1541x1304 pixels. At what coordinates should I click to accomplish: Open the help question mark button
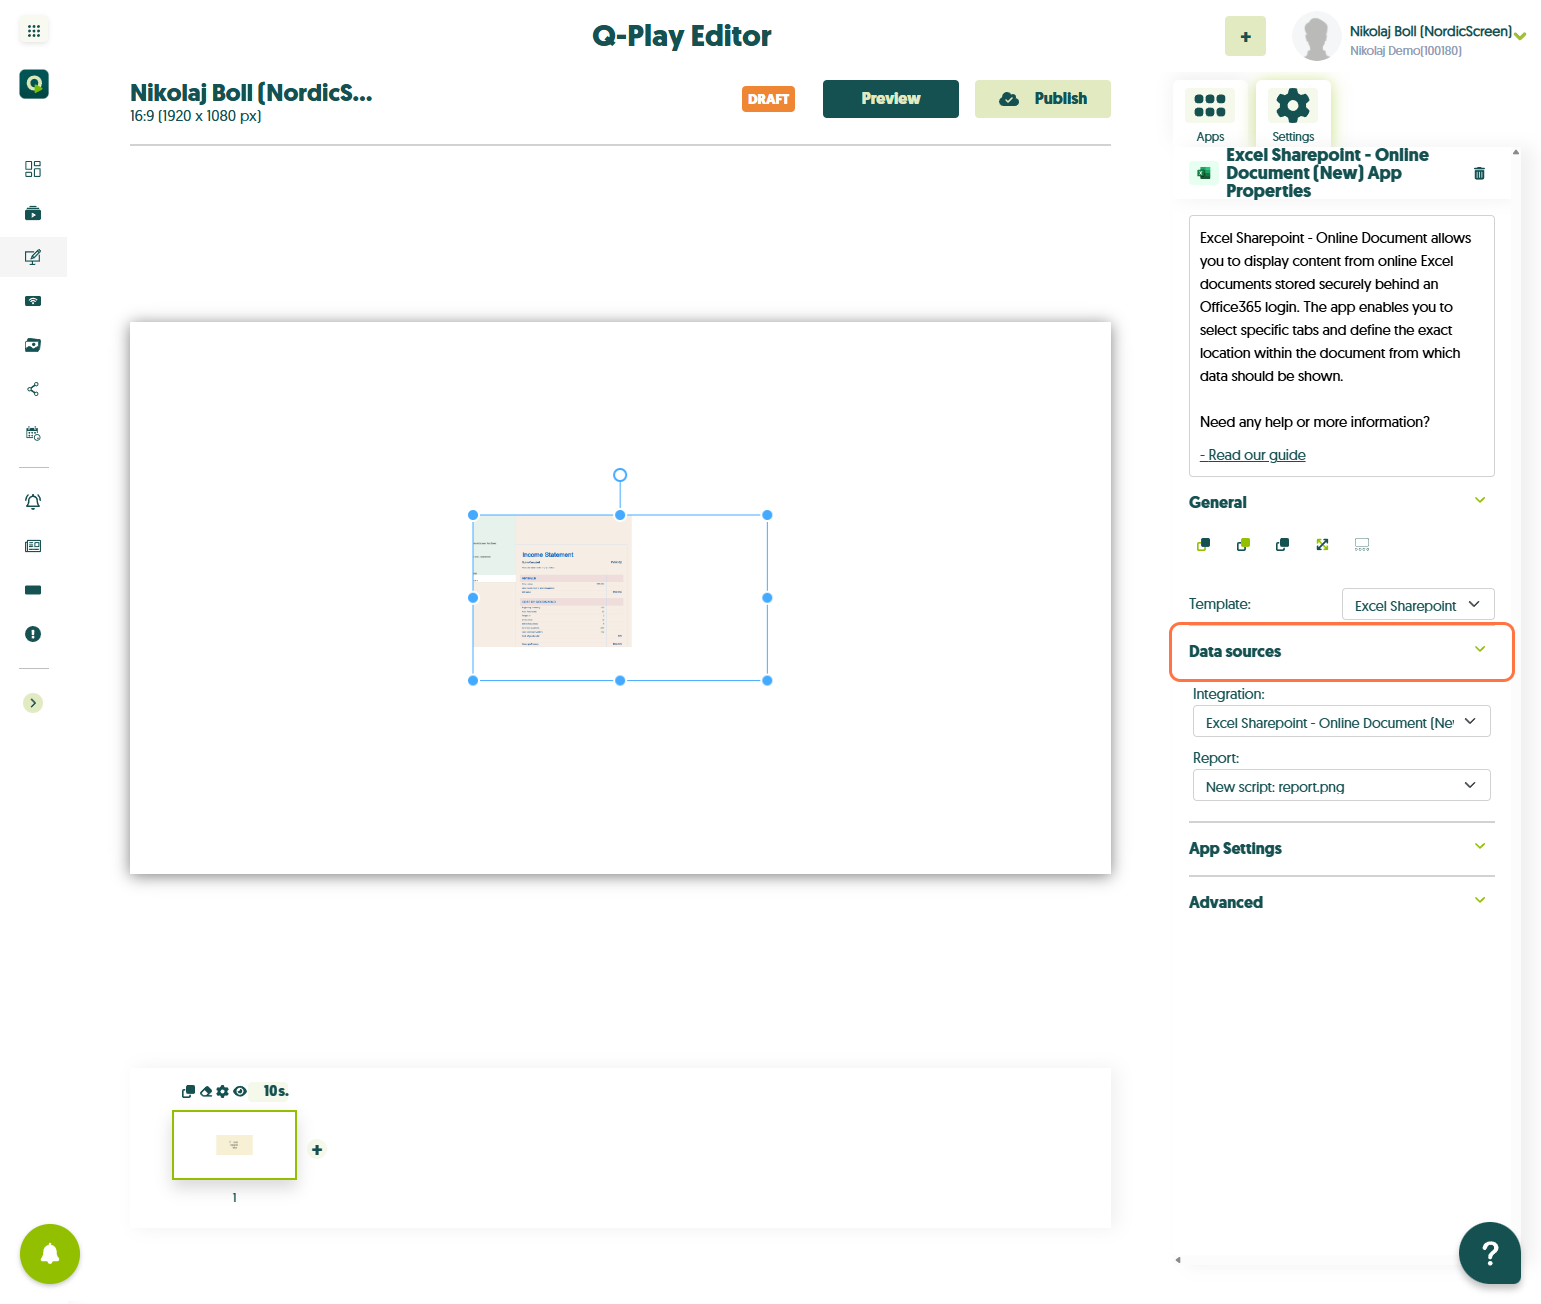click(1490, 1253)
